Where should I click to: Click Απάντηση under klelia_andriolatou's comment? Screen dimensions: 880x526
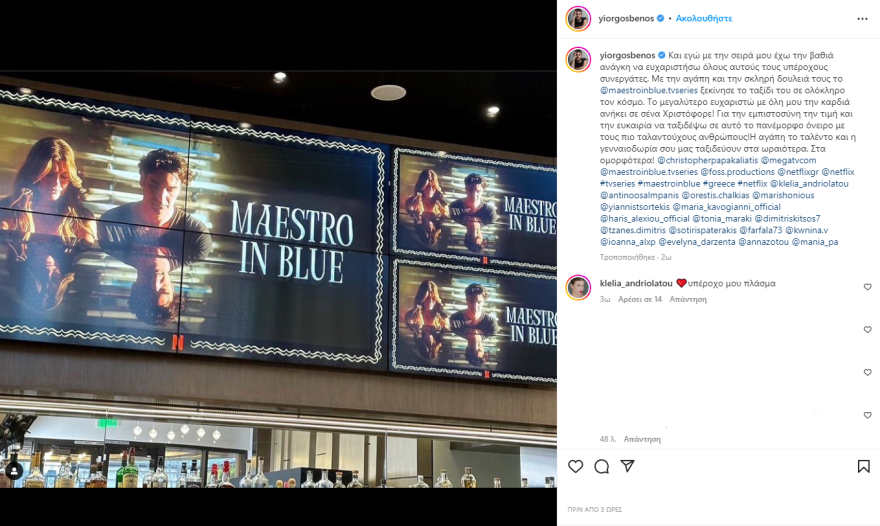tap(688, 299)
